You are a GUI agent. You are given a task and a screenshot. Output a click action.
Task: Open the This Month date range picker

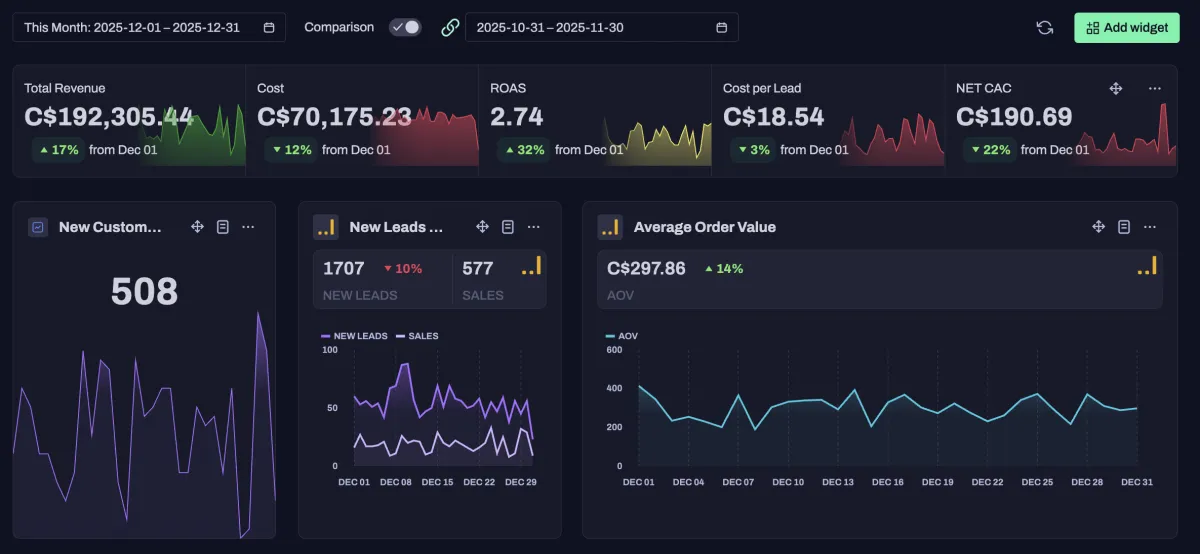point(149,27)
